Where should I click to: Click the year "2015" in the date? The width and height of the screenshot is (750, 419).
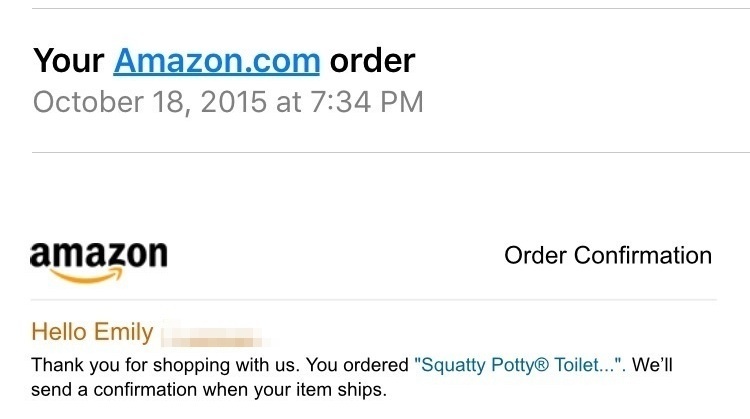(234, 102)
